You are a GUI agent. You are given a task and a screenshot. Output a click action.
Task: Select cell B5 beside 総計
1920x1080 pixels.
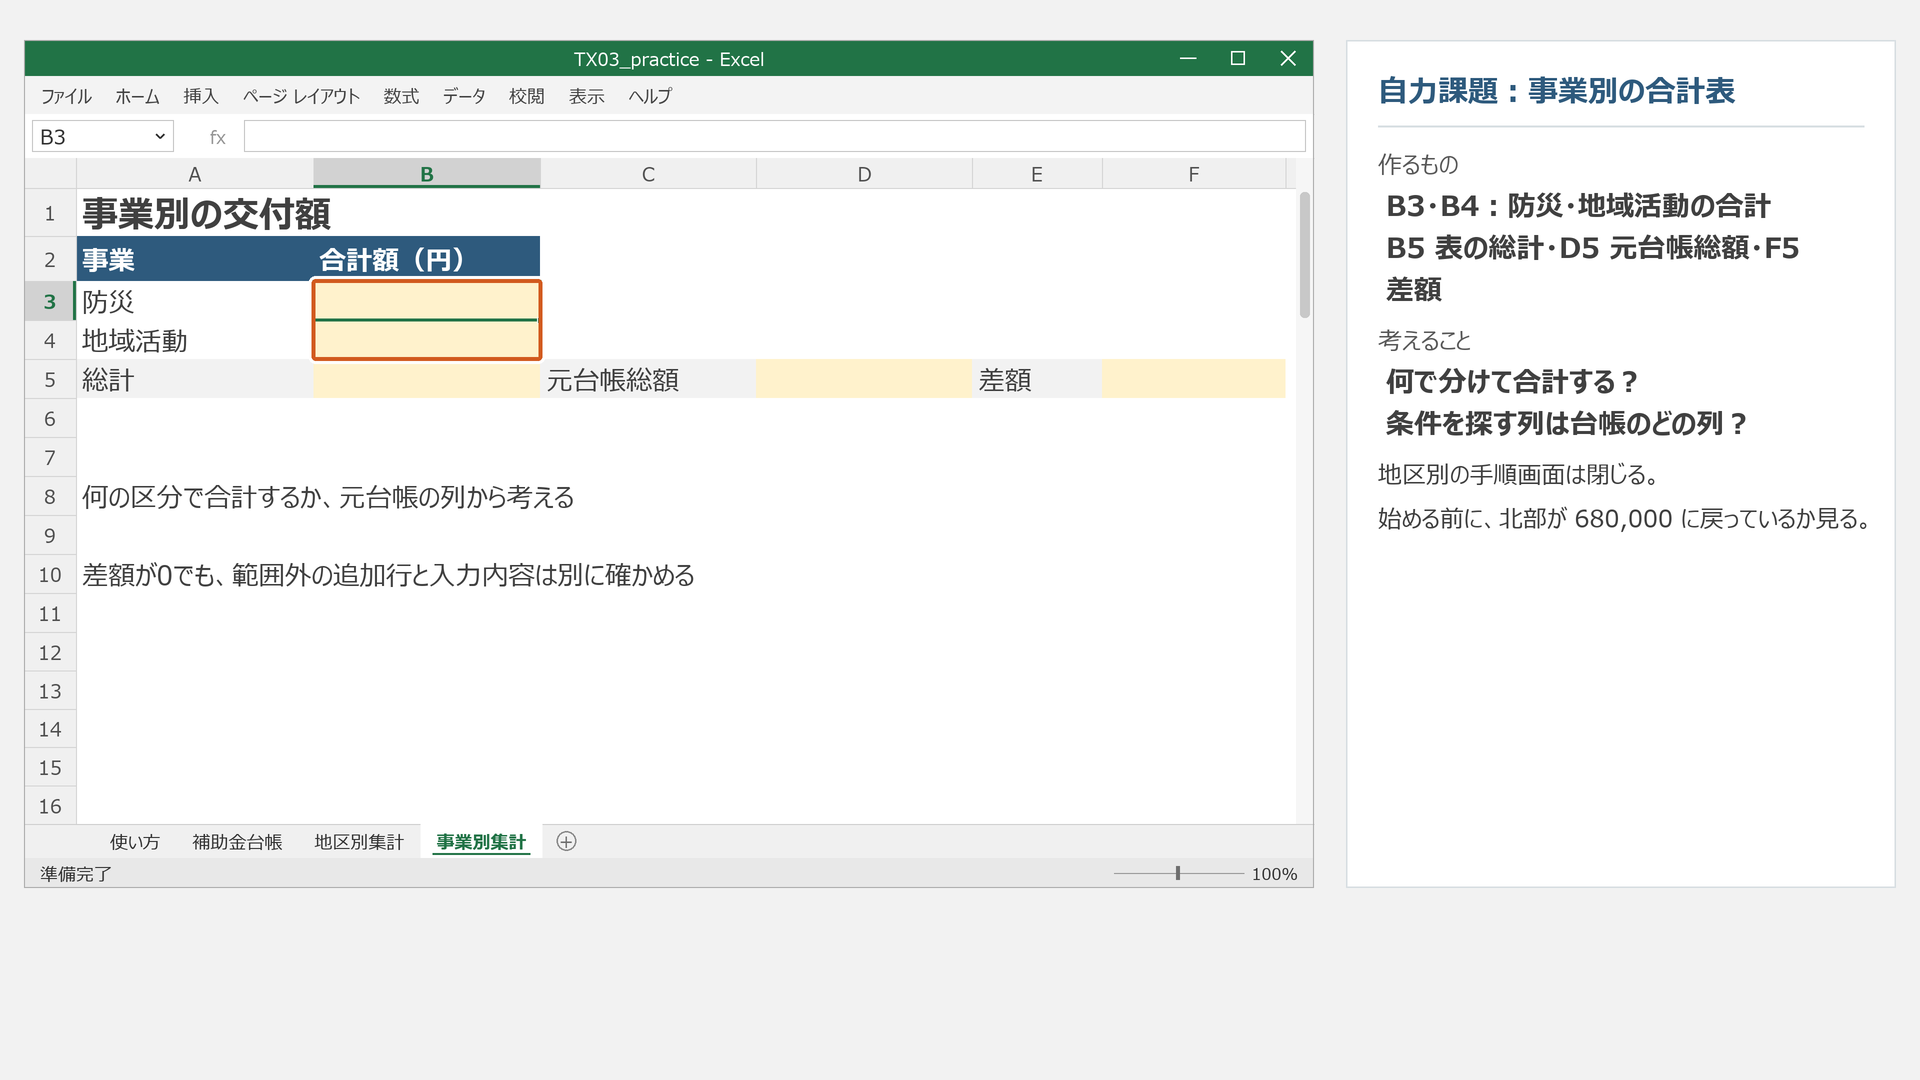click(427, 379)
